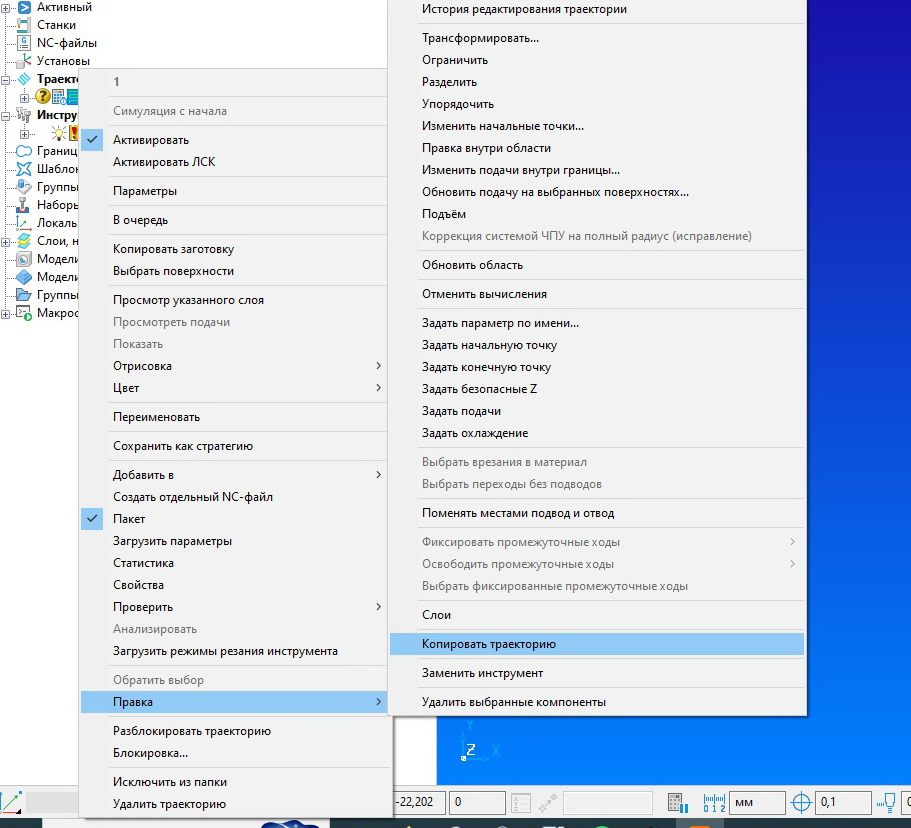Expand the Слои tree node
Viewport: 911px width, 828px height.
pyautogui.click(x=6, y=242)
